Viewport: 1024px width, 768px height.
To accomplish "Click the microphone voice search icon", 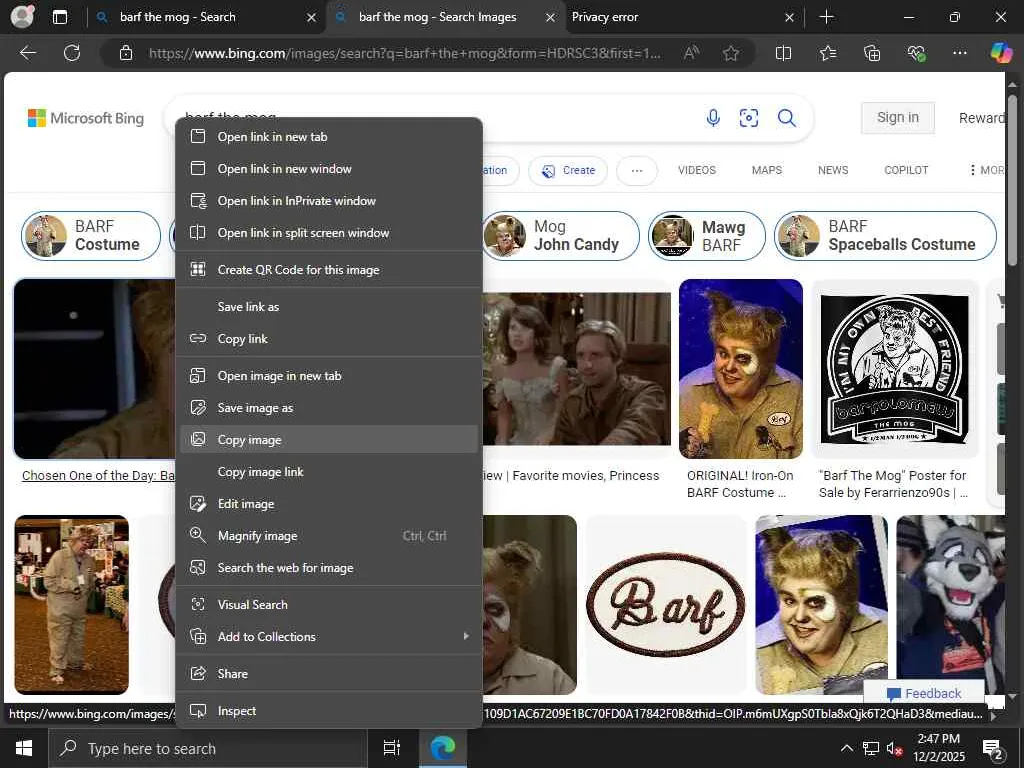I will coord(713,118).
